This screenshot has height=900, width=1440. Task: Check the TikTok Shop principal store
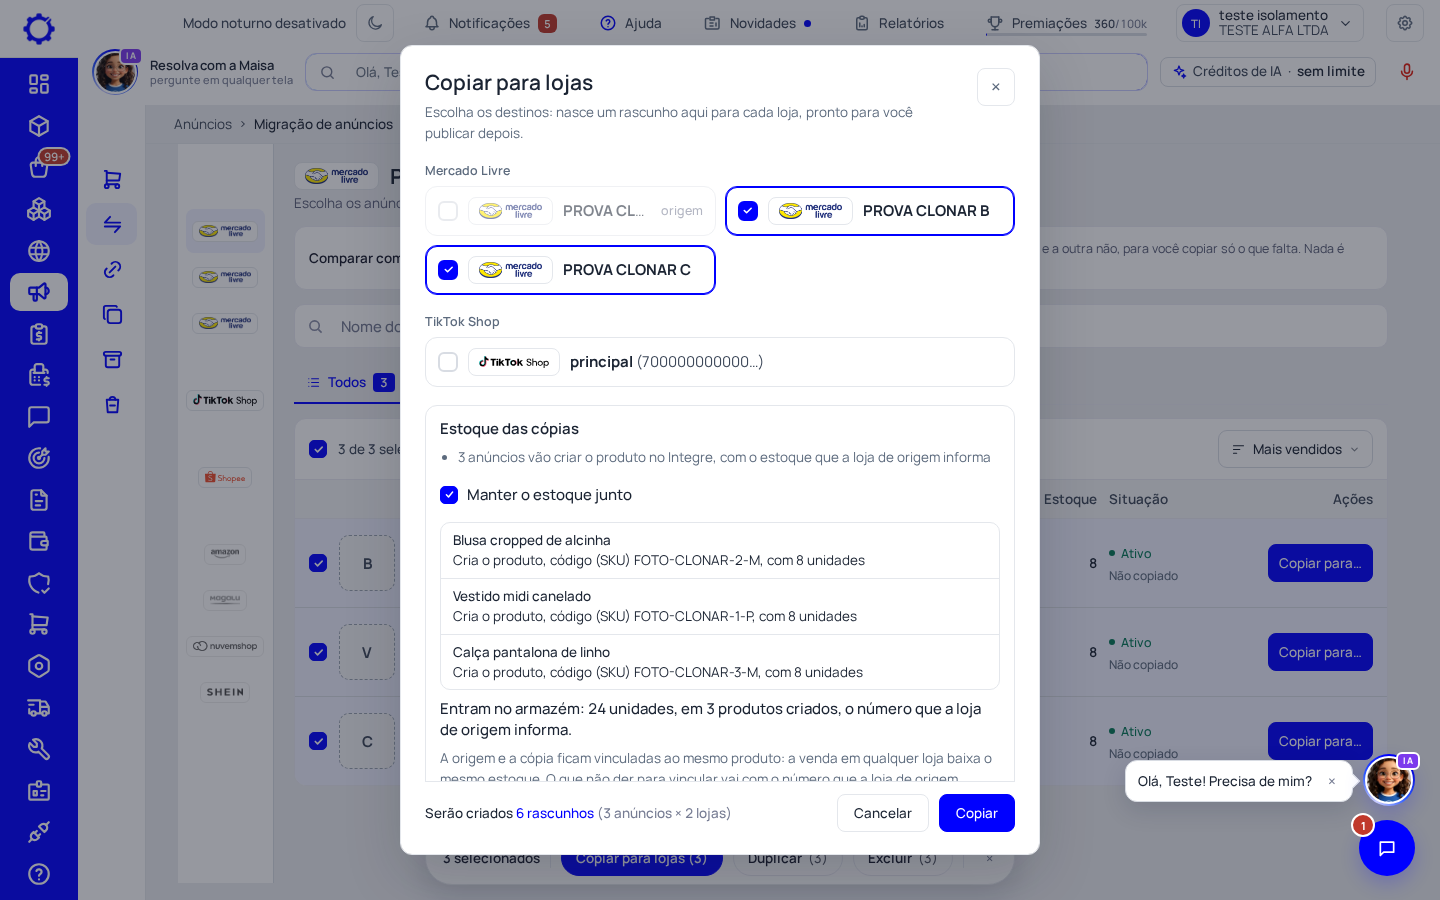448,362
